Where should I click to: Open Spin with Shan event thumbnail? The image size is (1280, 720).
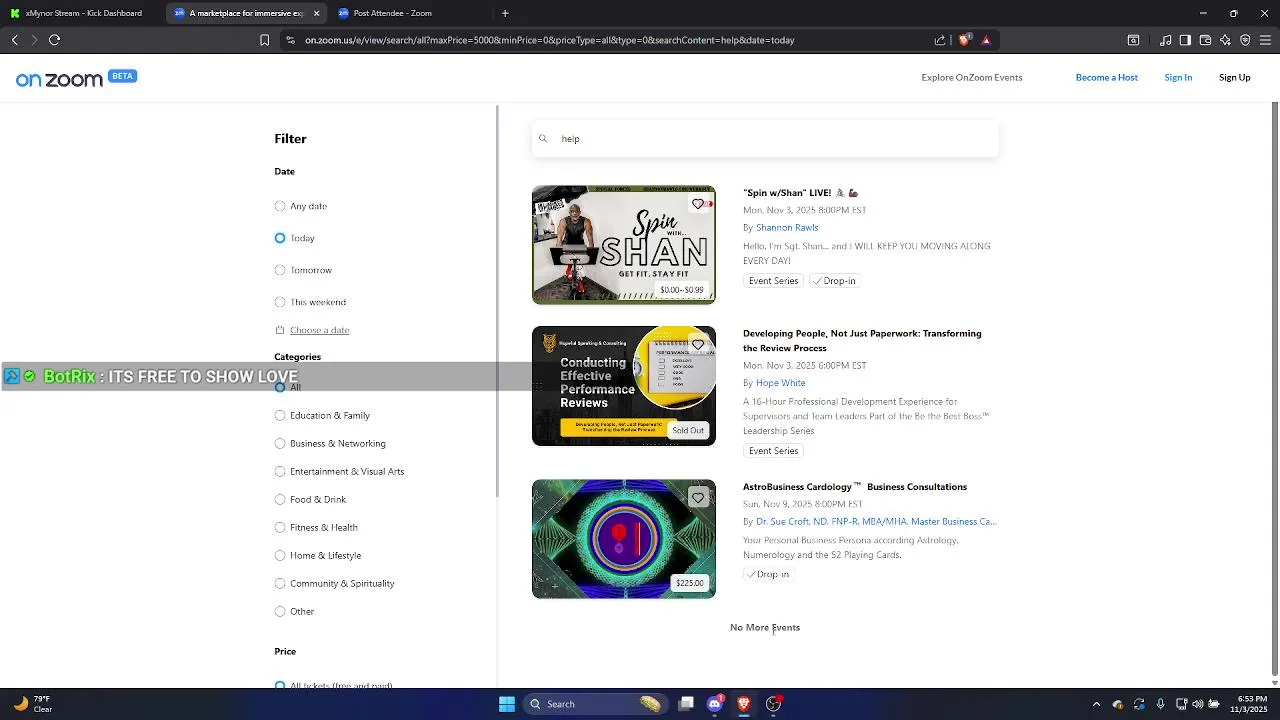pos(624,245)
